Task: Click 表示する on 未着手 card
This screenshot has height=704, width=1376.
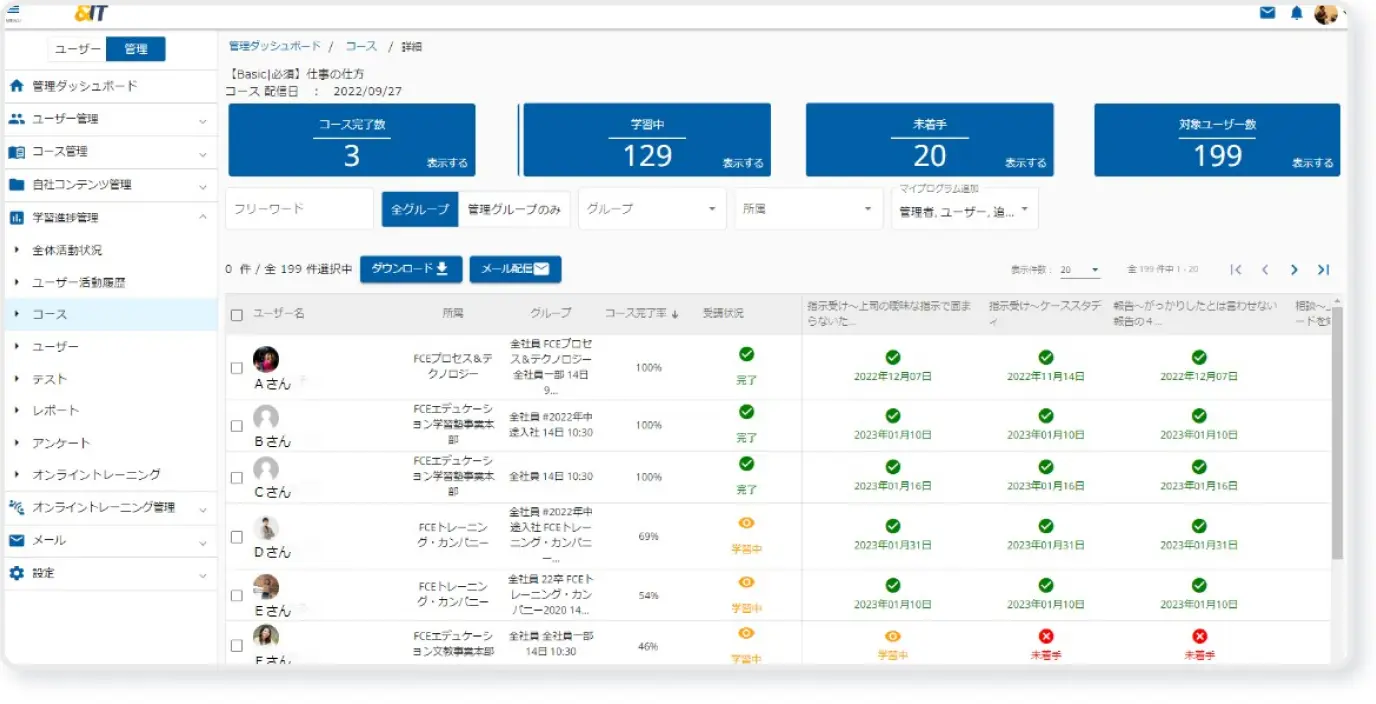Action: (1025, 163)
